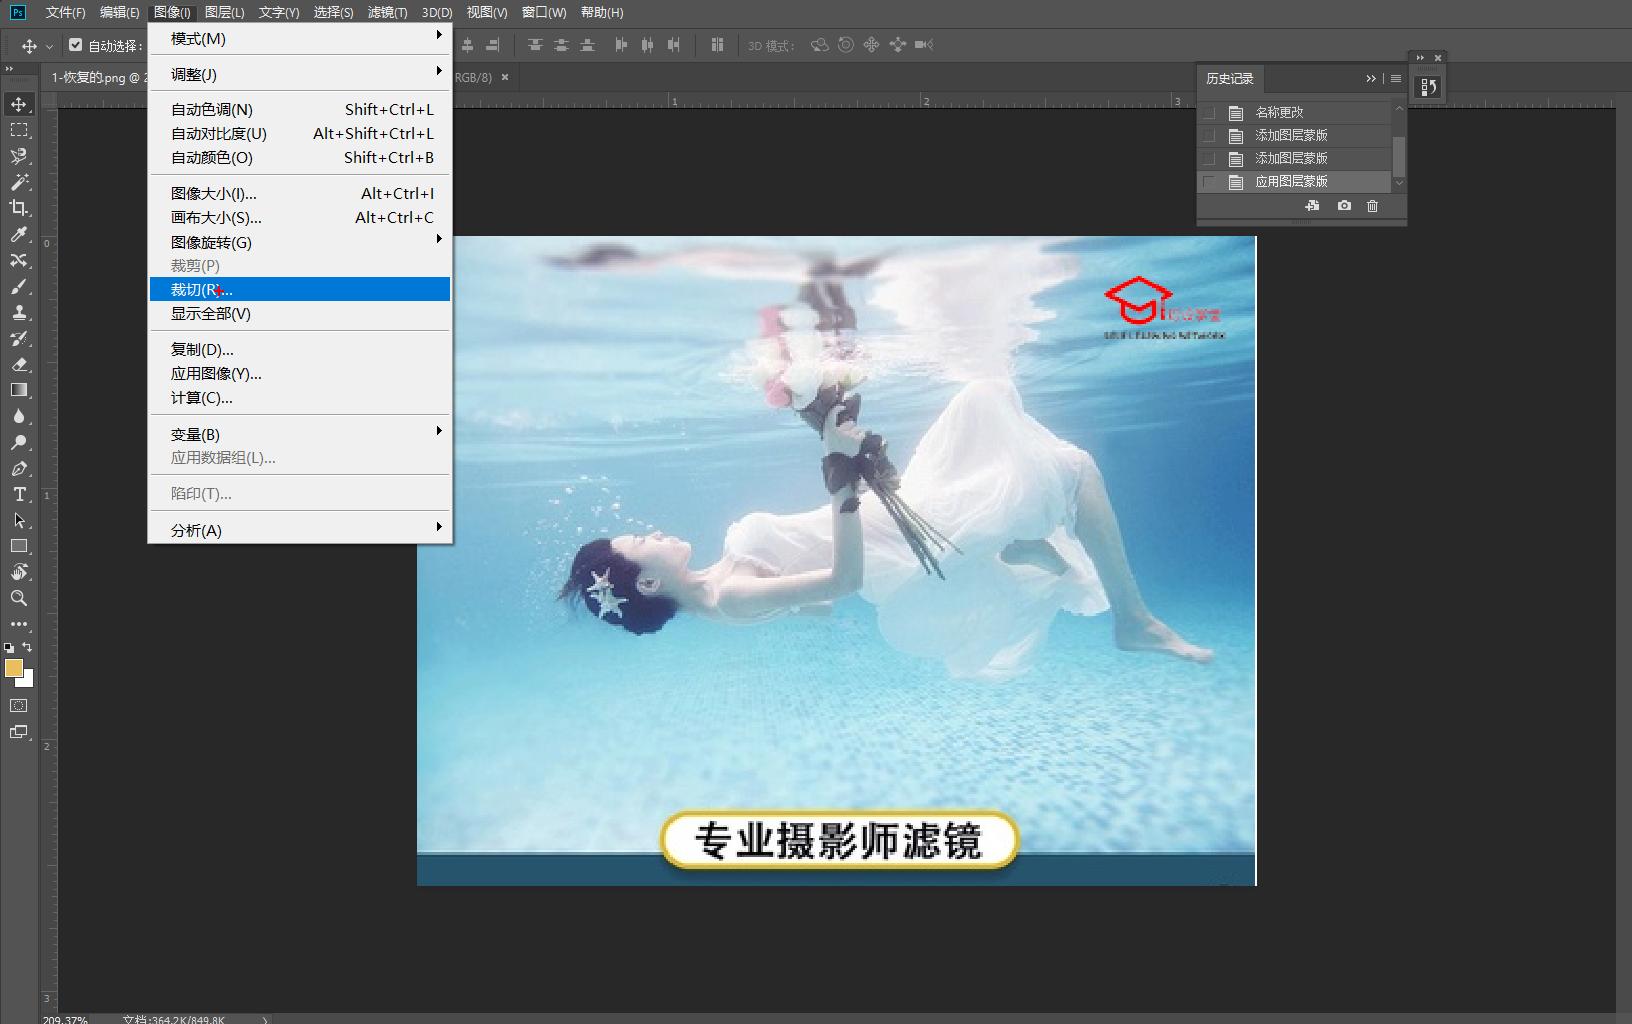The image size is (1632, 1024).
Task: Collapse History panel using its double-arrow button
Action: click(x=1371, y=78)
